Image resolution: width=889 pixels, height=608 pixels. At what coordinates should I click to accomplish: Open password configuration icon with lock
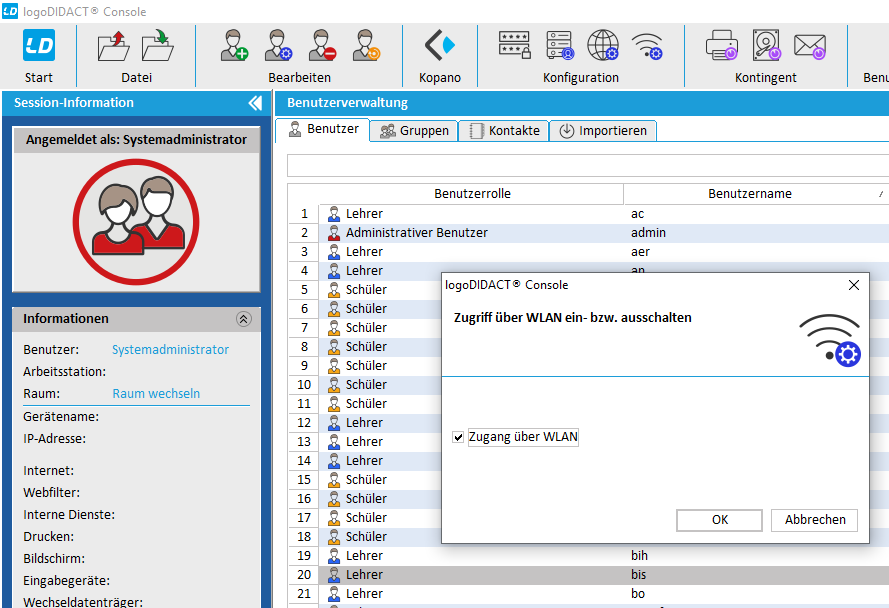514,45
